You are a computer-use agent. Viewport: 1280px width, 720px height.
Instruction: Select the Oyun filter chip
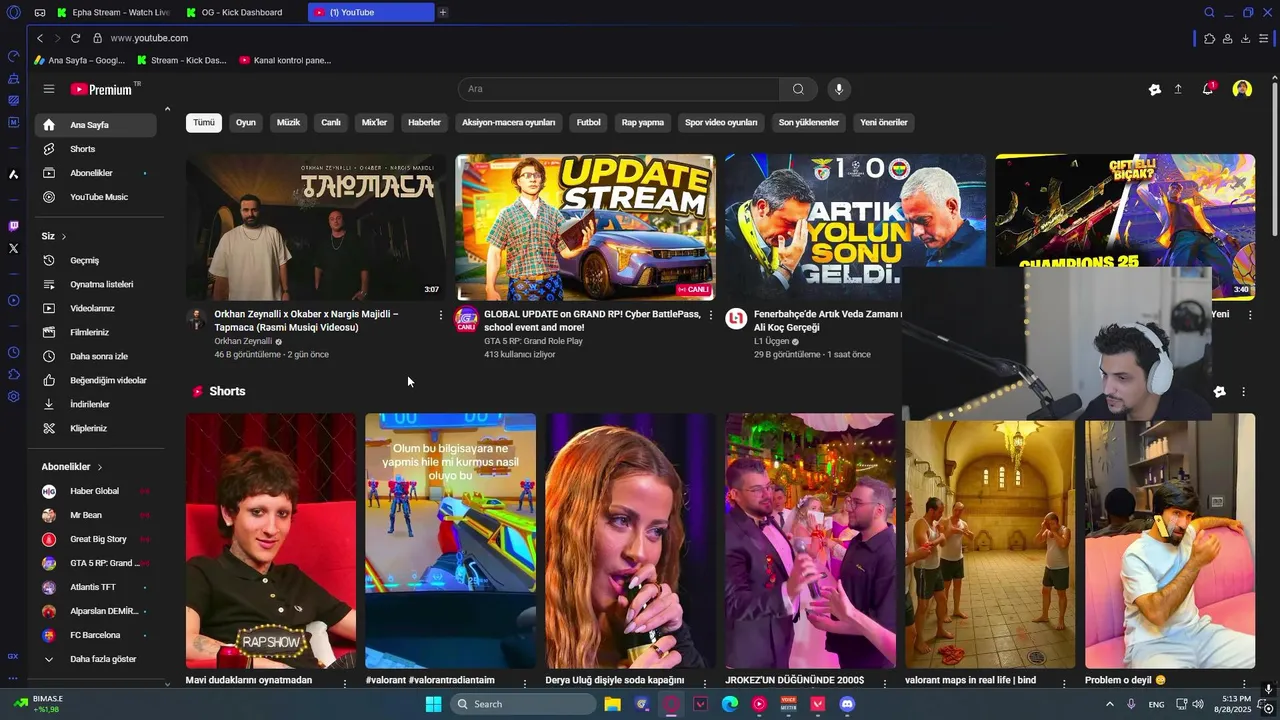(x=246, y=122)
